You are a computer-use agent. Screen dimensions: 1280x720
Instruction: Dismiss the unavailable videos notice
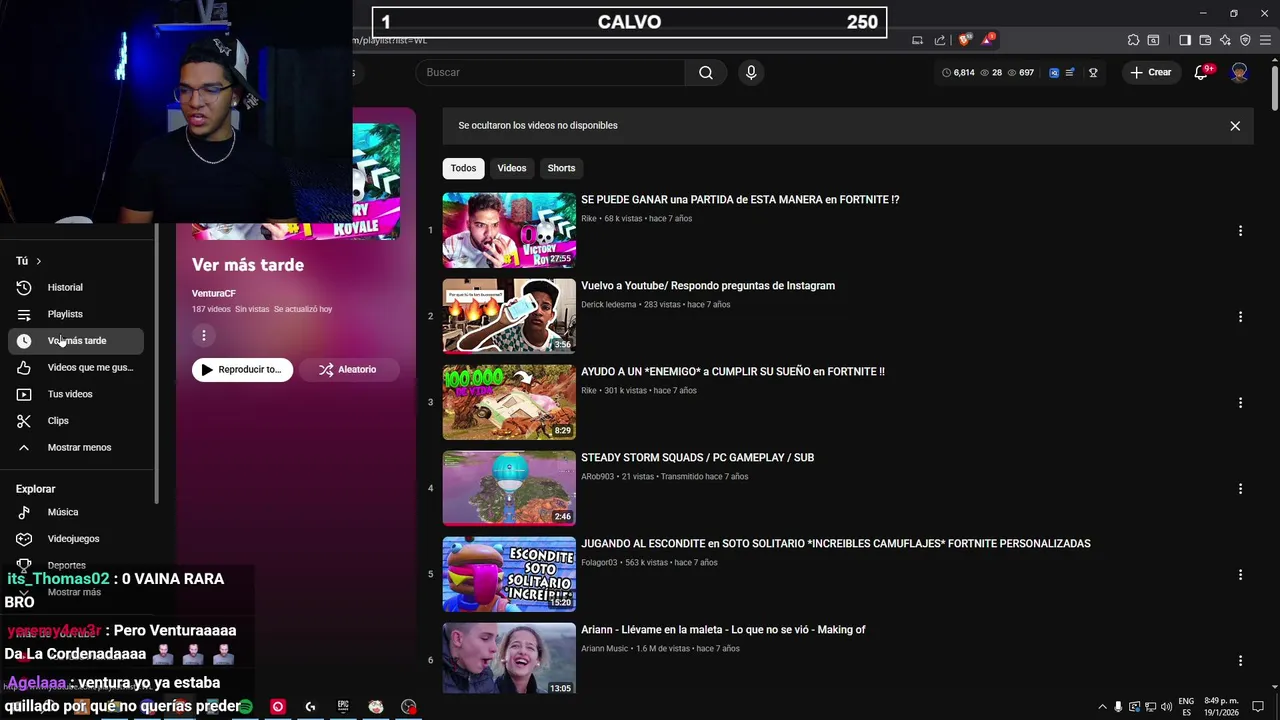point(1235,126)
